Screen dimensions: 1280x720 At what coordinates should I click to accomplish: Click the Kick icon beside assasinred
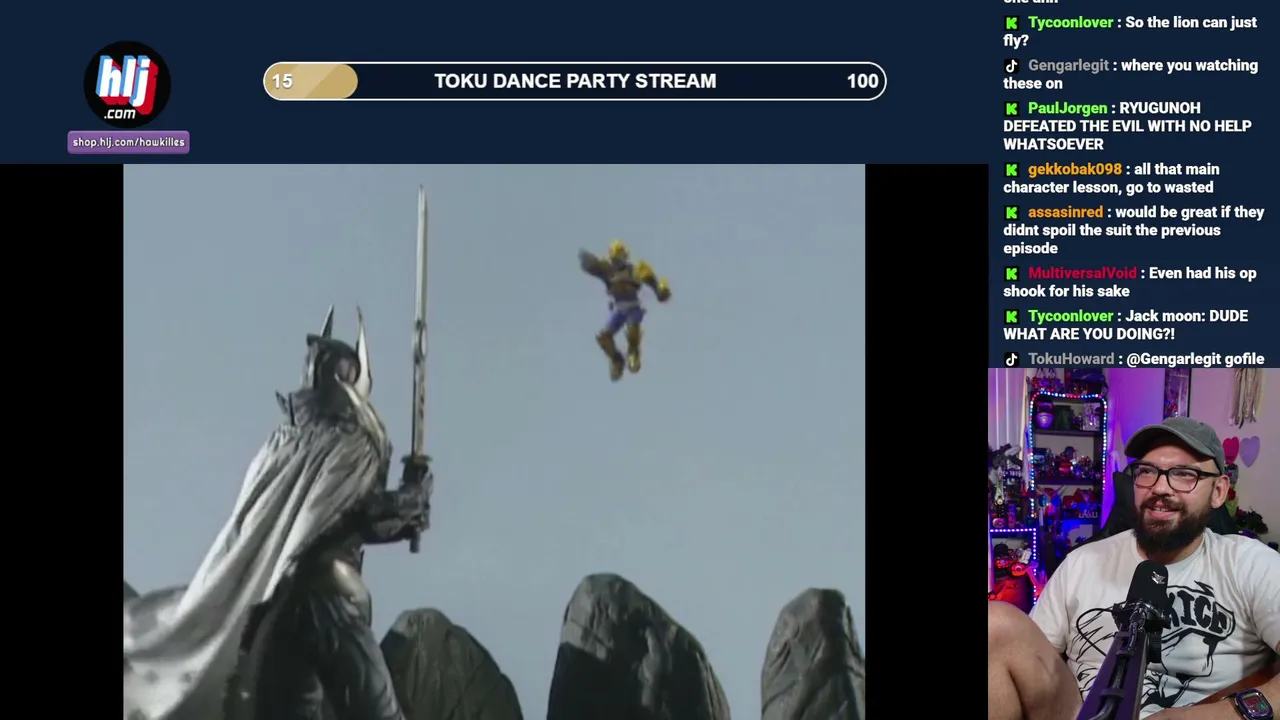(x=1011, y=213)
